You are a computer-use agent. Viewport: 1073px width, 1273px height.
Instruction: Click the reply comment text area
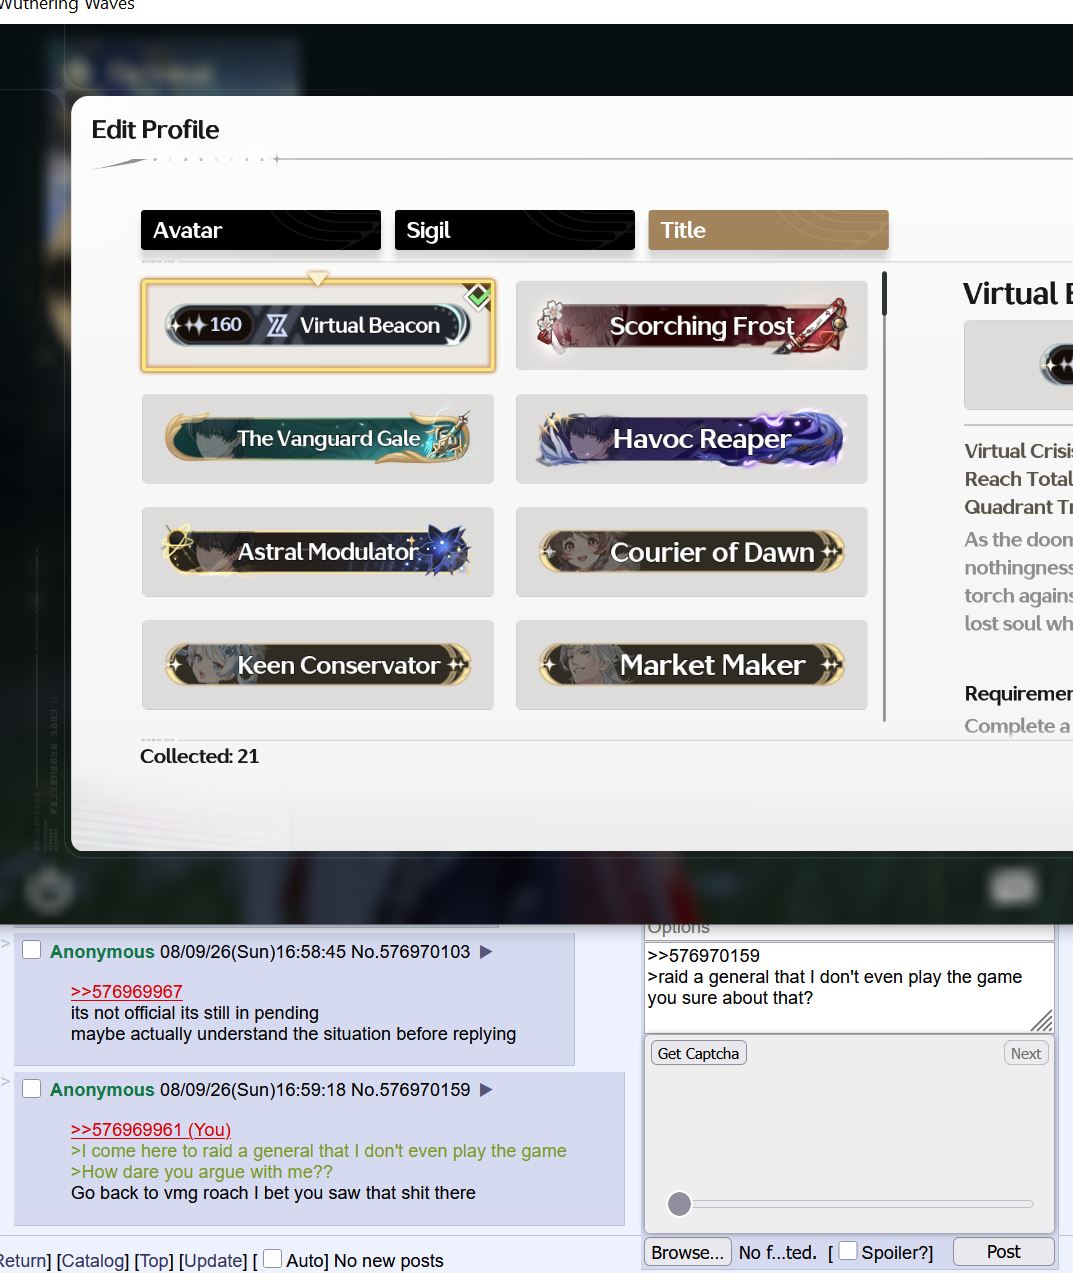click(849, 987)
